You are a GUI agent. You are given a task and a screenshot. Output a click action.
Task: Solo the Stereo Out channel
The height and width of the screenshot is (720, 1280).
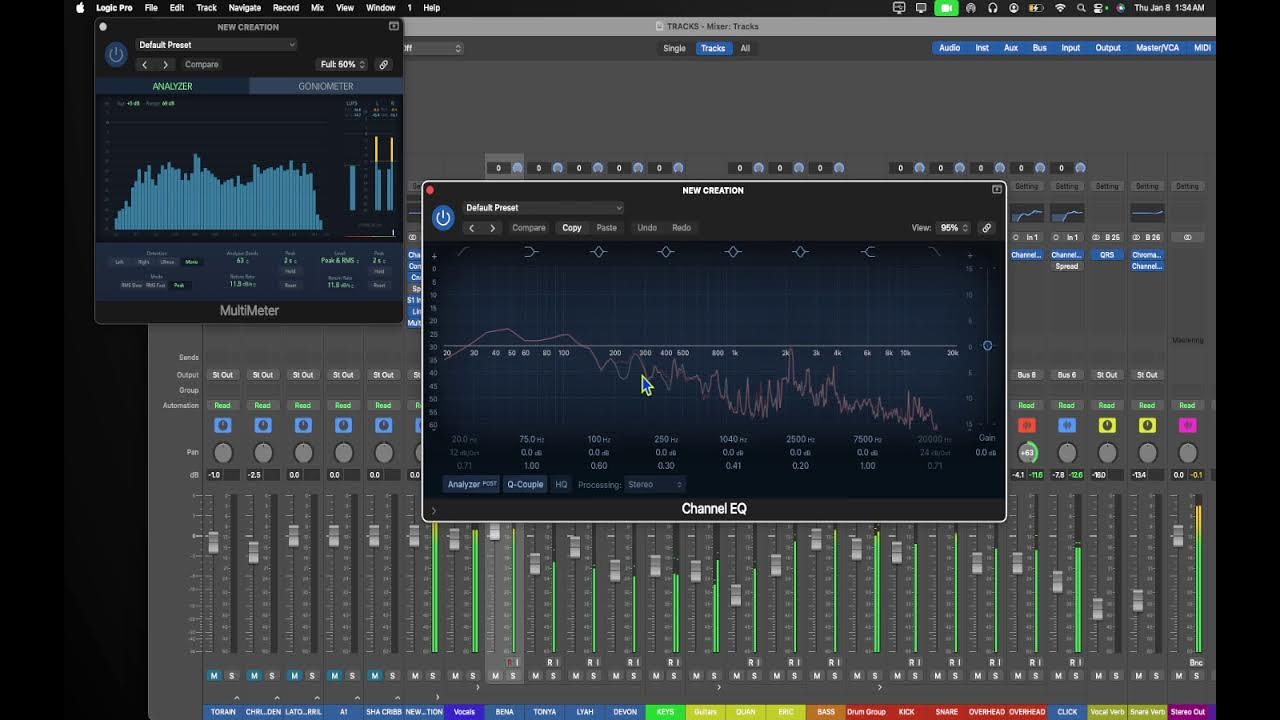click(1196, 676)
